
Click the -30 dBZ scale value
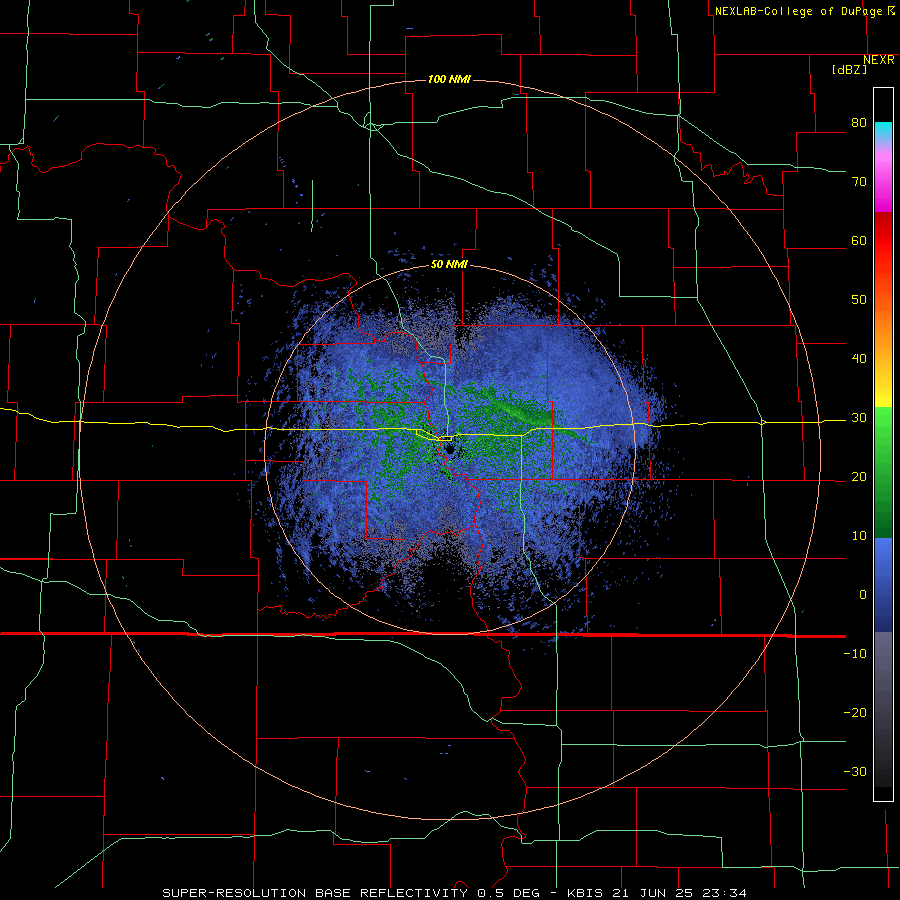click(855, 772)
